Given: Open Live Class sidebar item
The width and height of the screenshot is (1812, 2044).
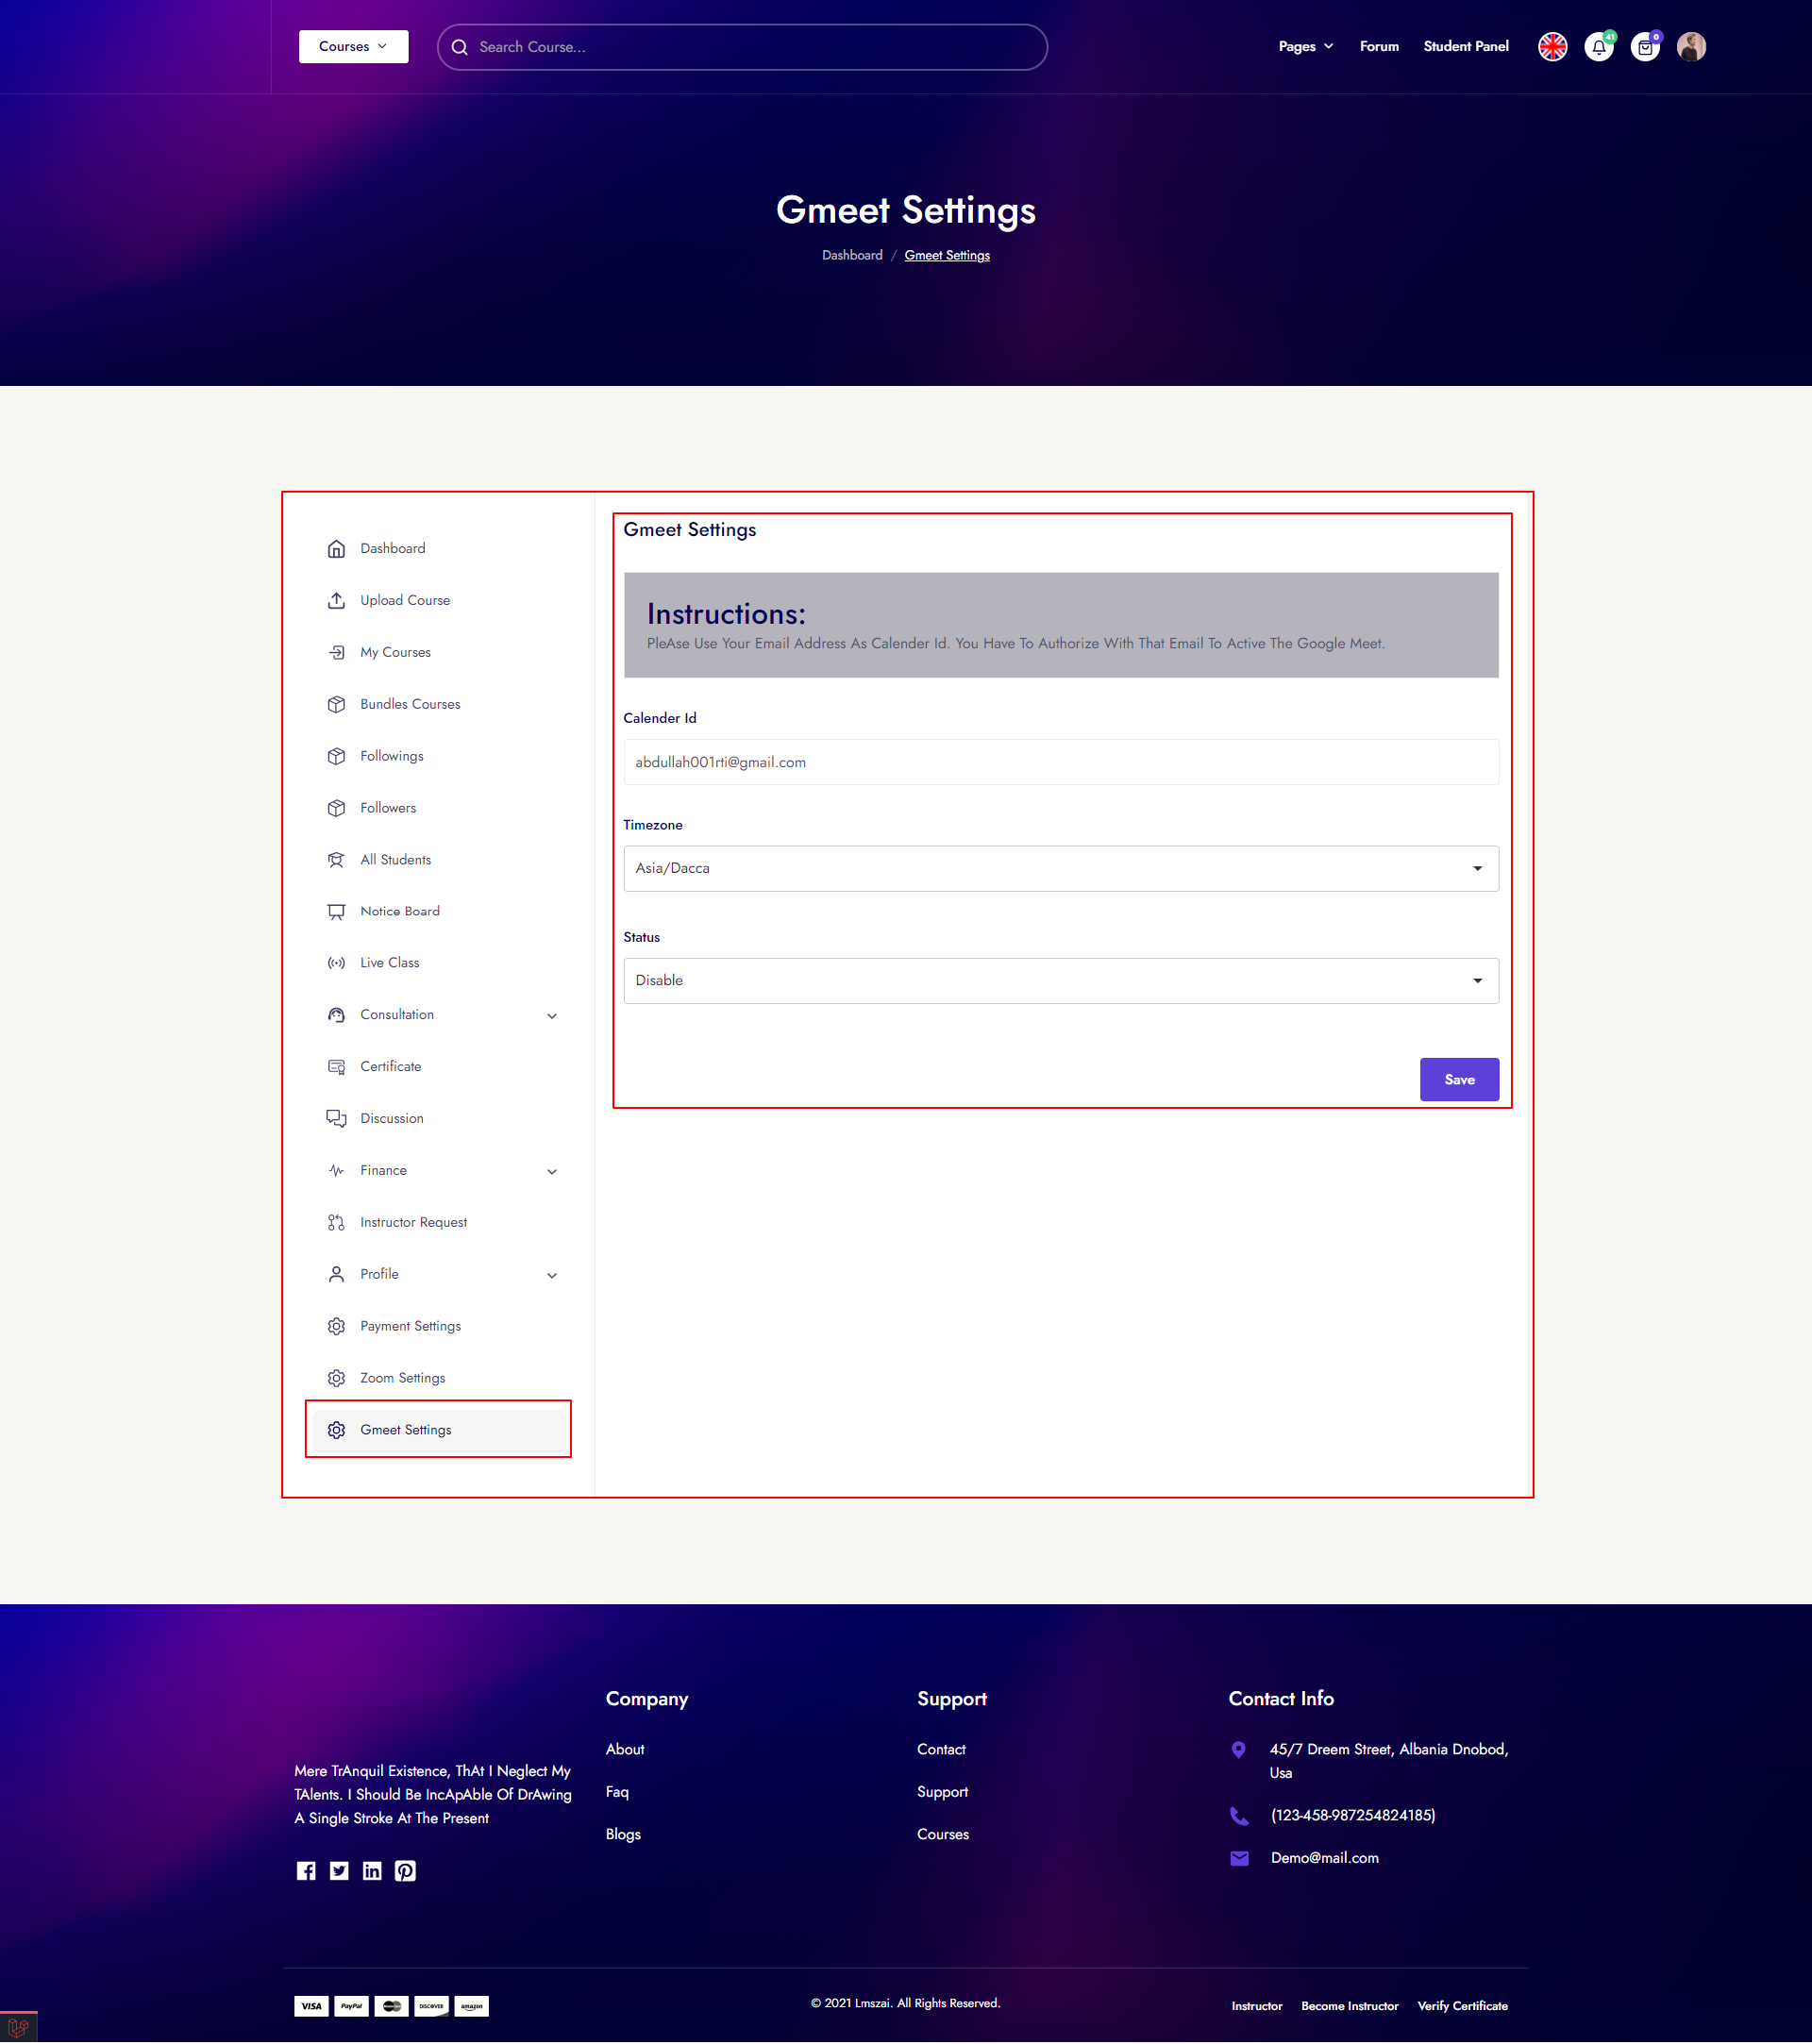Looking at the screenshot, I should pos(389,963).
